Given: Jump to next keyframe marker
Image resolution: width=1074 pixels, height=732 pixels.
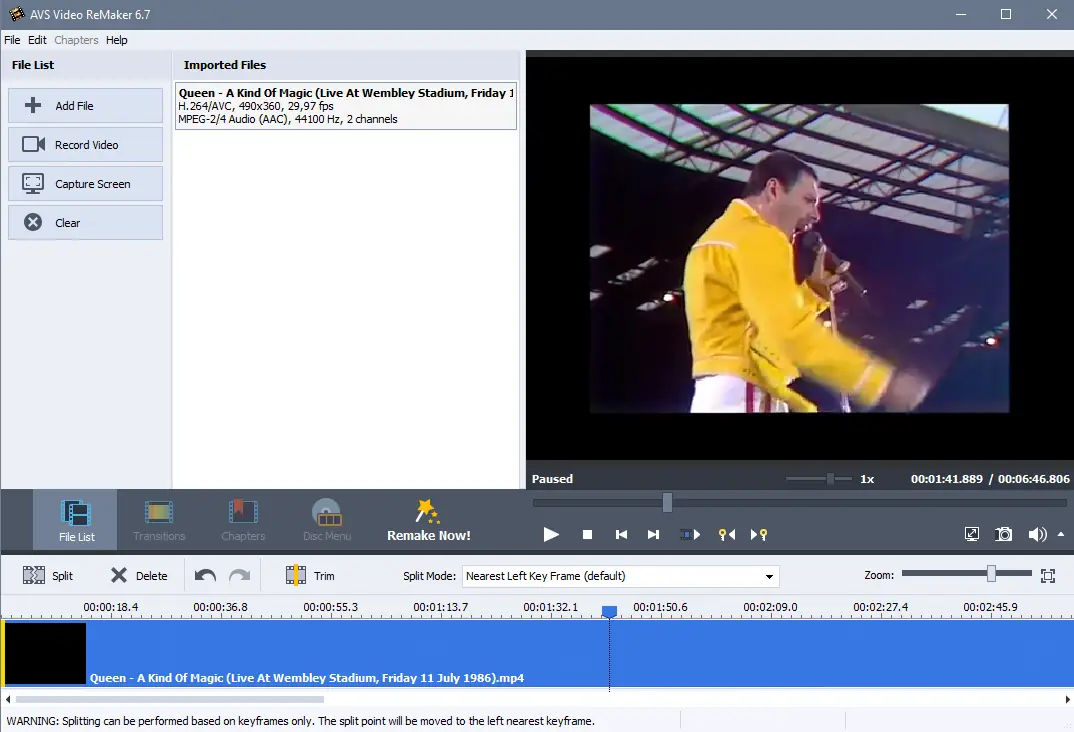Looking at the screenshot, I should tap(759, 534).
